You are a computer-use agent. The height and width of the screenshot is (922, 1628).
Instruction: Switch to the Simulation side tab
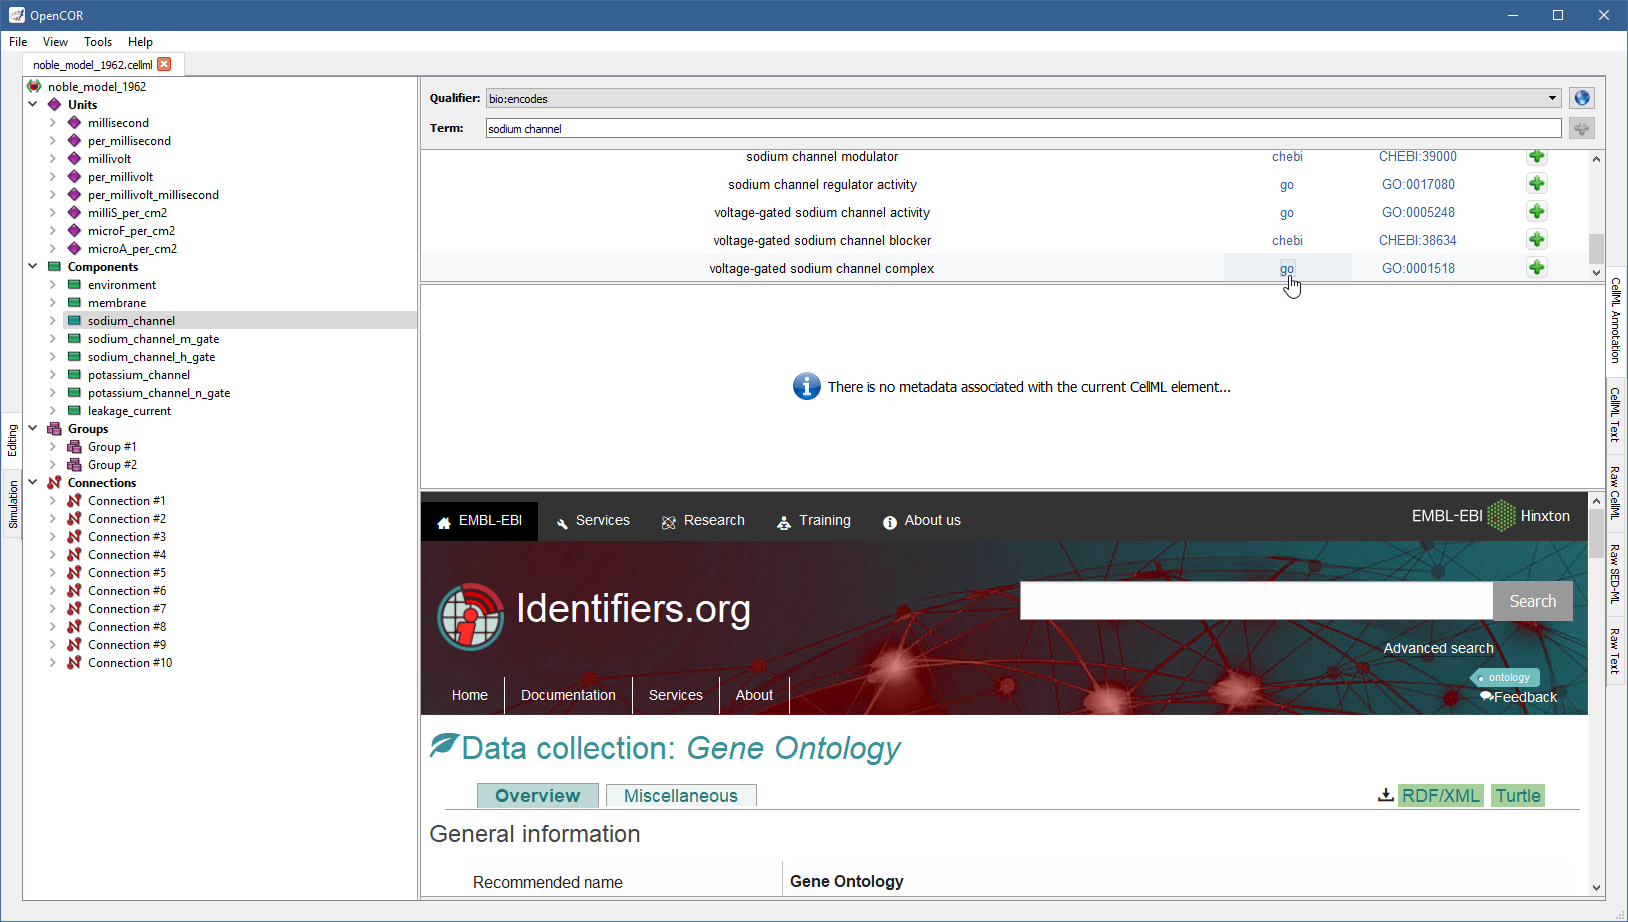pyautogui.click(x=13, y=504)
